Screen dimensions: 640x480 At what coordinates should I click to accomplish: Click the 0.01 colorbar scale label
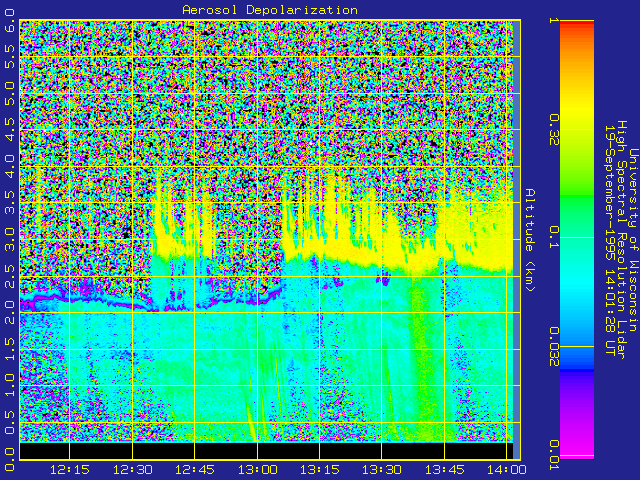pos(553,455)
